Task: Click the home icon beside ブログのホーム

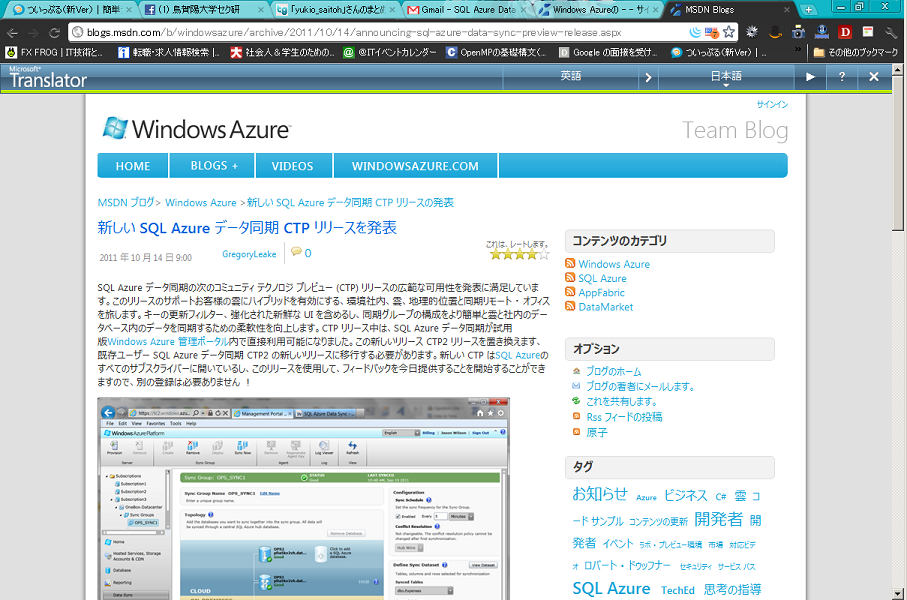Action: [576, 371]
